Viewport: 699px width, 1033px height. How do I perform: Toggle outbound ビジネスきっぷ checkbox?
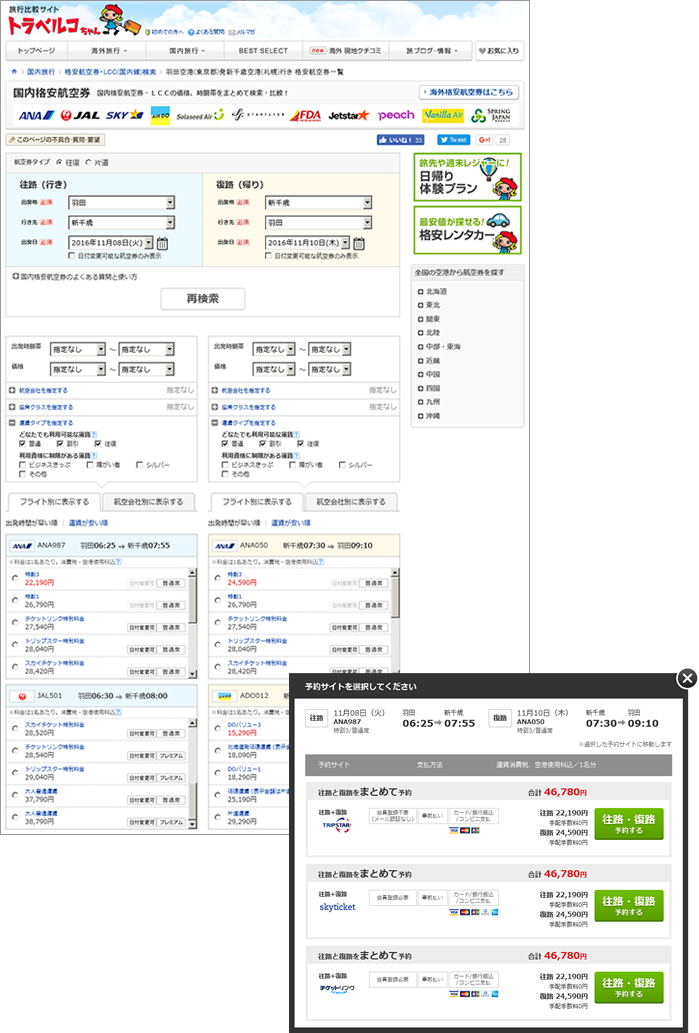pos(22,465)
